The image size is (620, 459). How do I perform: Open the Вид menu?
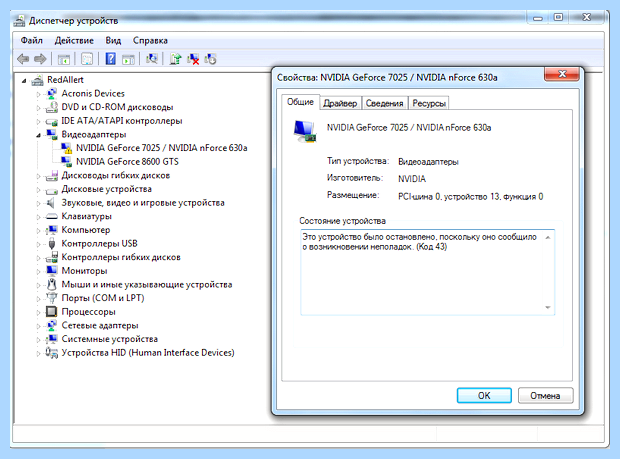click(x=113, y=40)
